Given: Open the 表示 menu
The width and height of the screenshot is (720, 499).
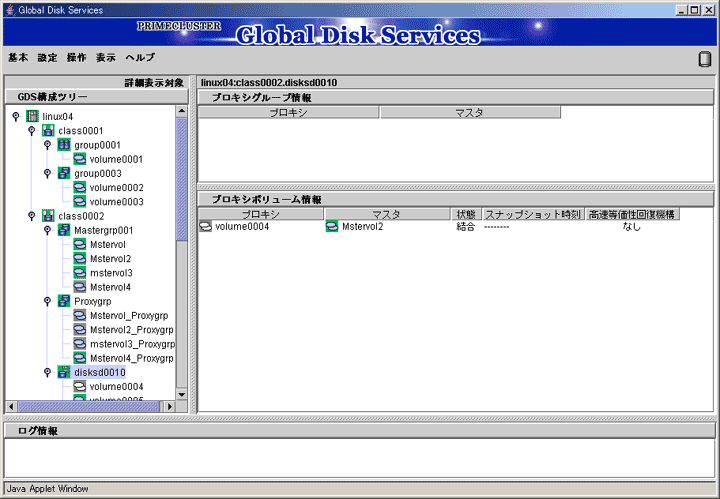Looking at the screenshot, I should click(106, 58).
